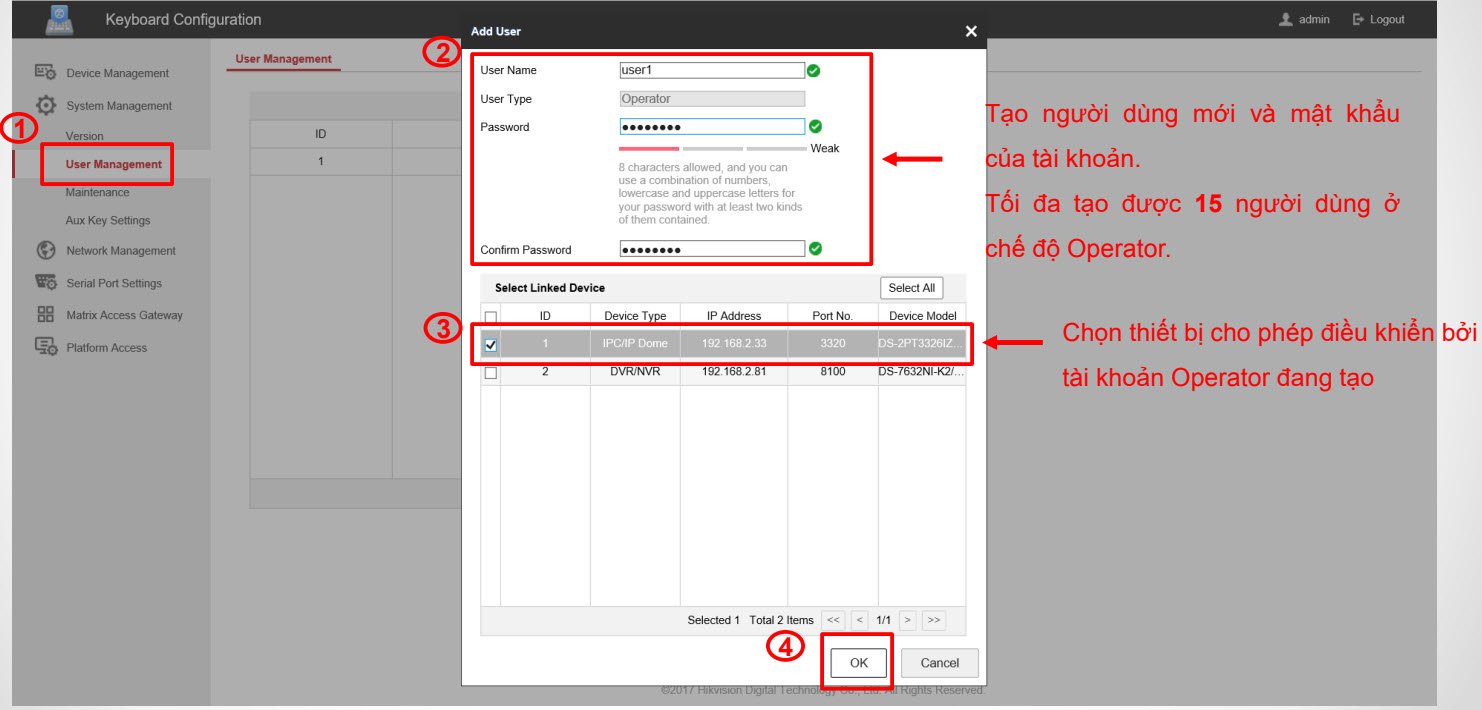Click the Select All button
This screenshot has width=1482, height=710.
tap(911, 288)
